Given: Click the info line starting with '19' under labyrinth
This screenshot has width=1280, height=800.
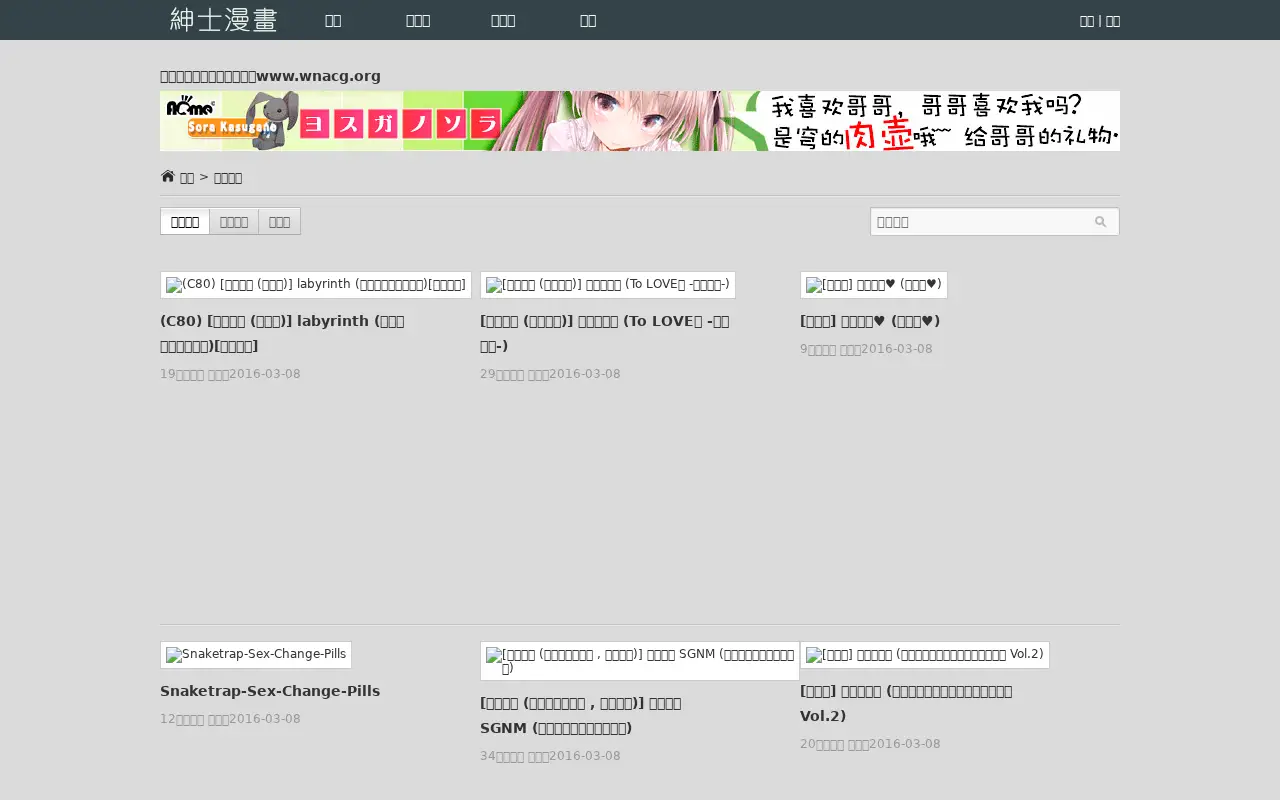Looking at the screenshot, I should [x=230, y=374].
